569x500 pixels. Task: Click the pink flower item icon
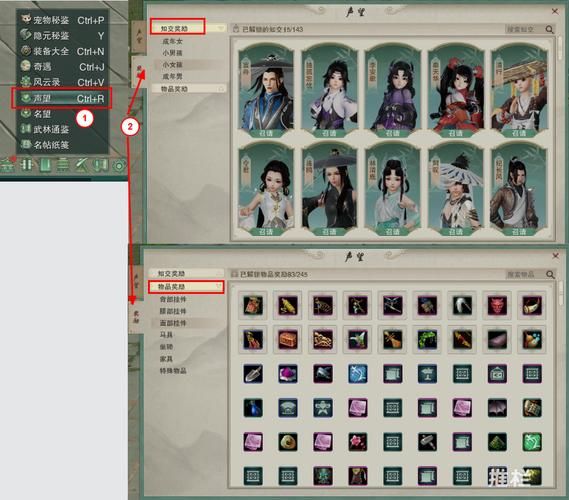[x=358, y=442]
